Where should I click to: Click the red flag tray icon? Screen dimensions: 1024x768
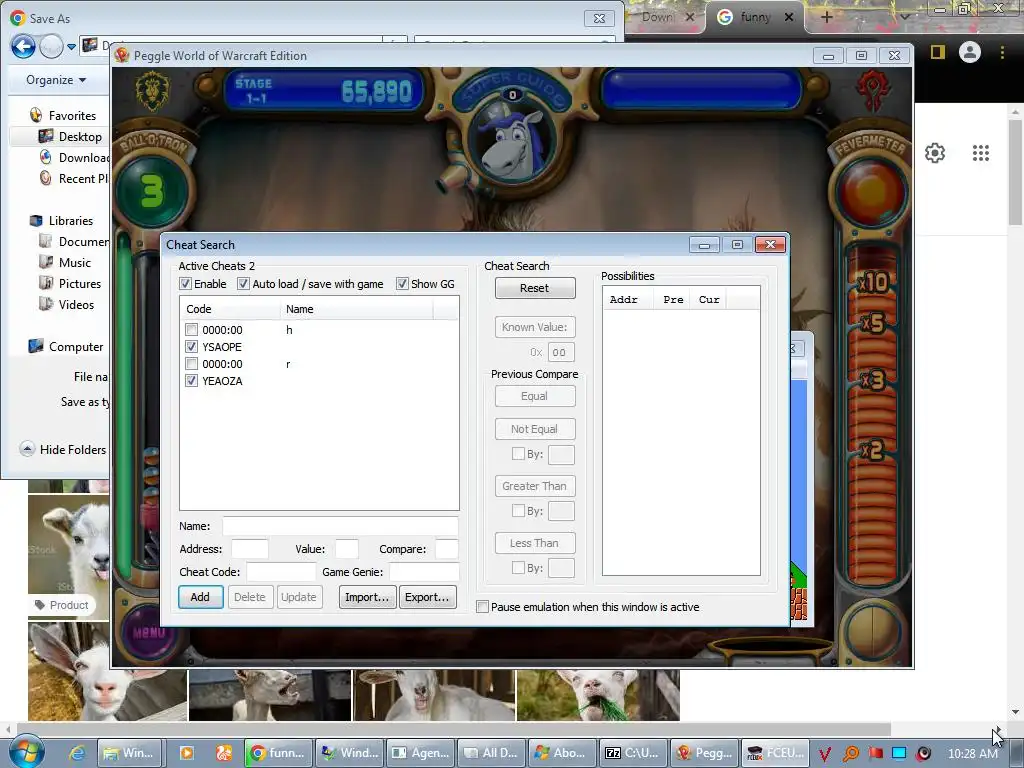point(875,754)
